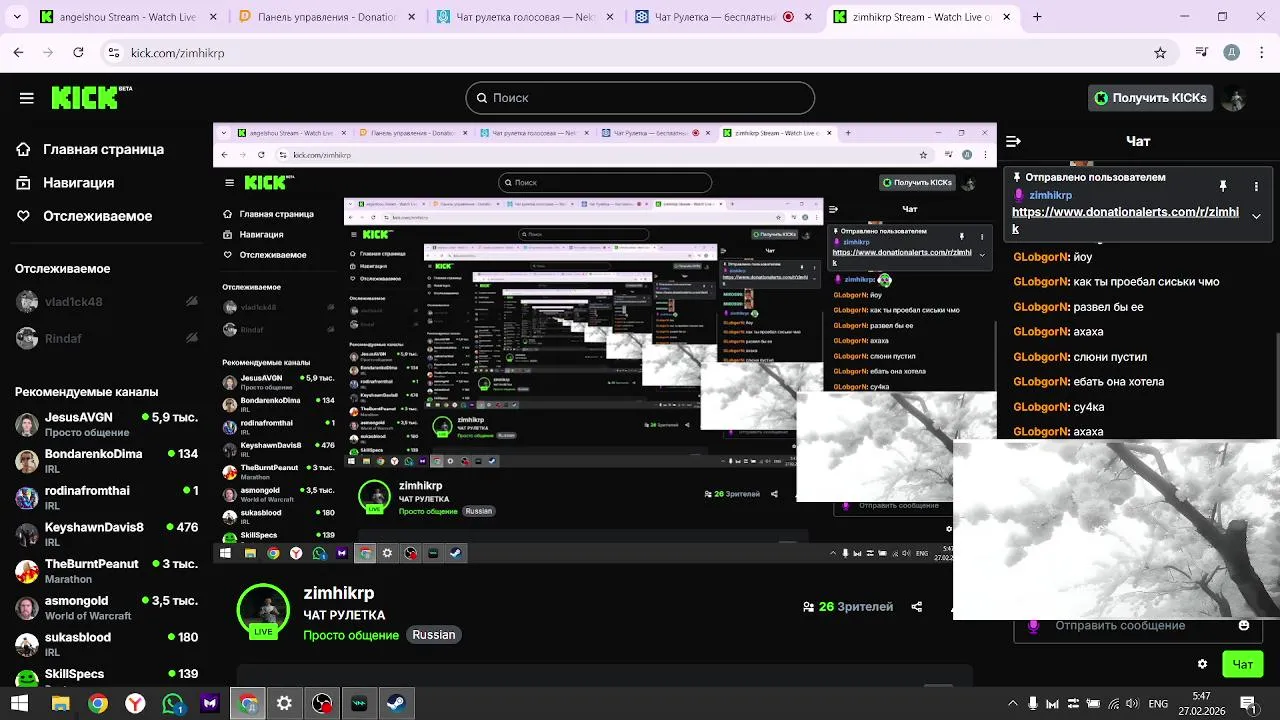Open the JesusAVGN recommended channel
Image resolution: width=1280 pixels, height=720 pixels.
point(106,424)
